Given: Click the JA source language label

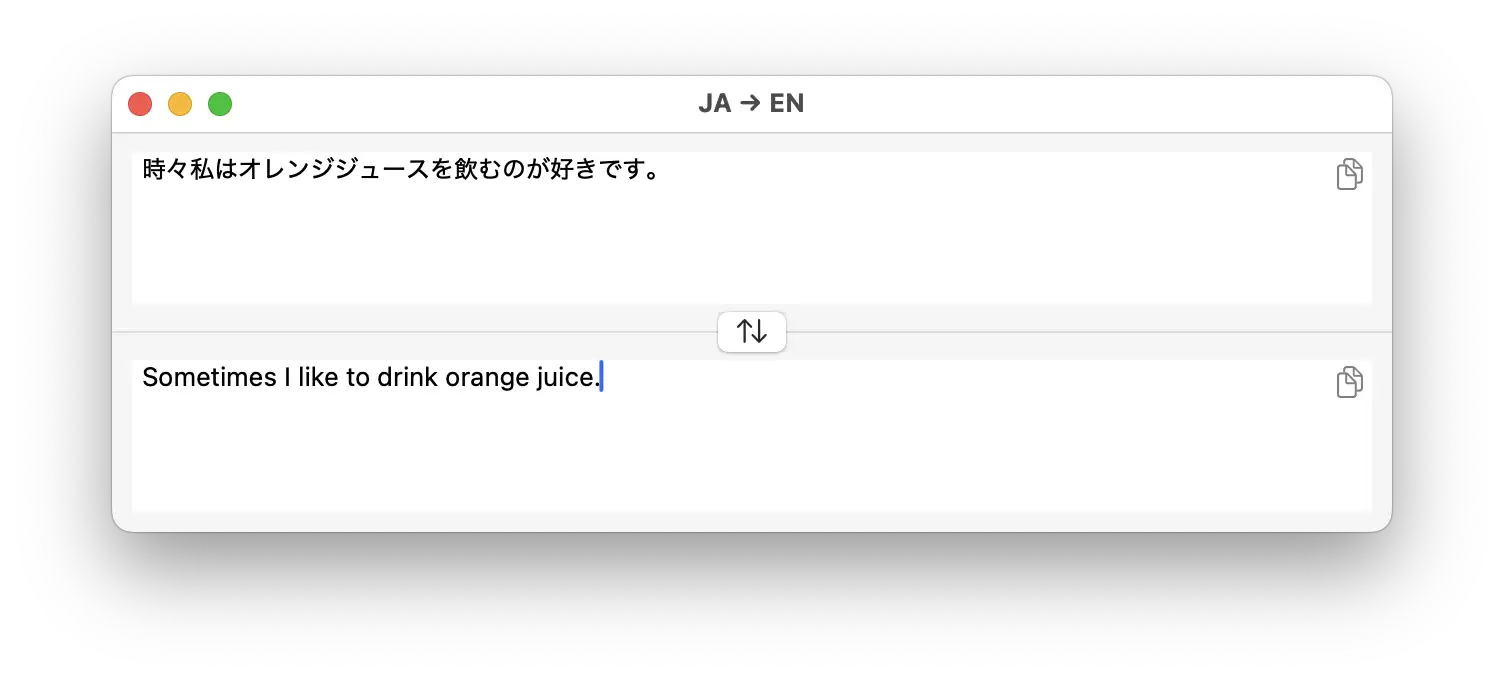Looking at the screenshot, I should (x=714, y=103).
